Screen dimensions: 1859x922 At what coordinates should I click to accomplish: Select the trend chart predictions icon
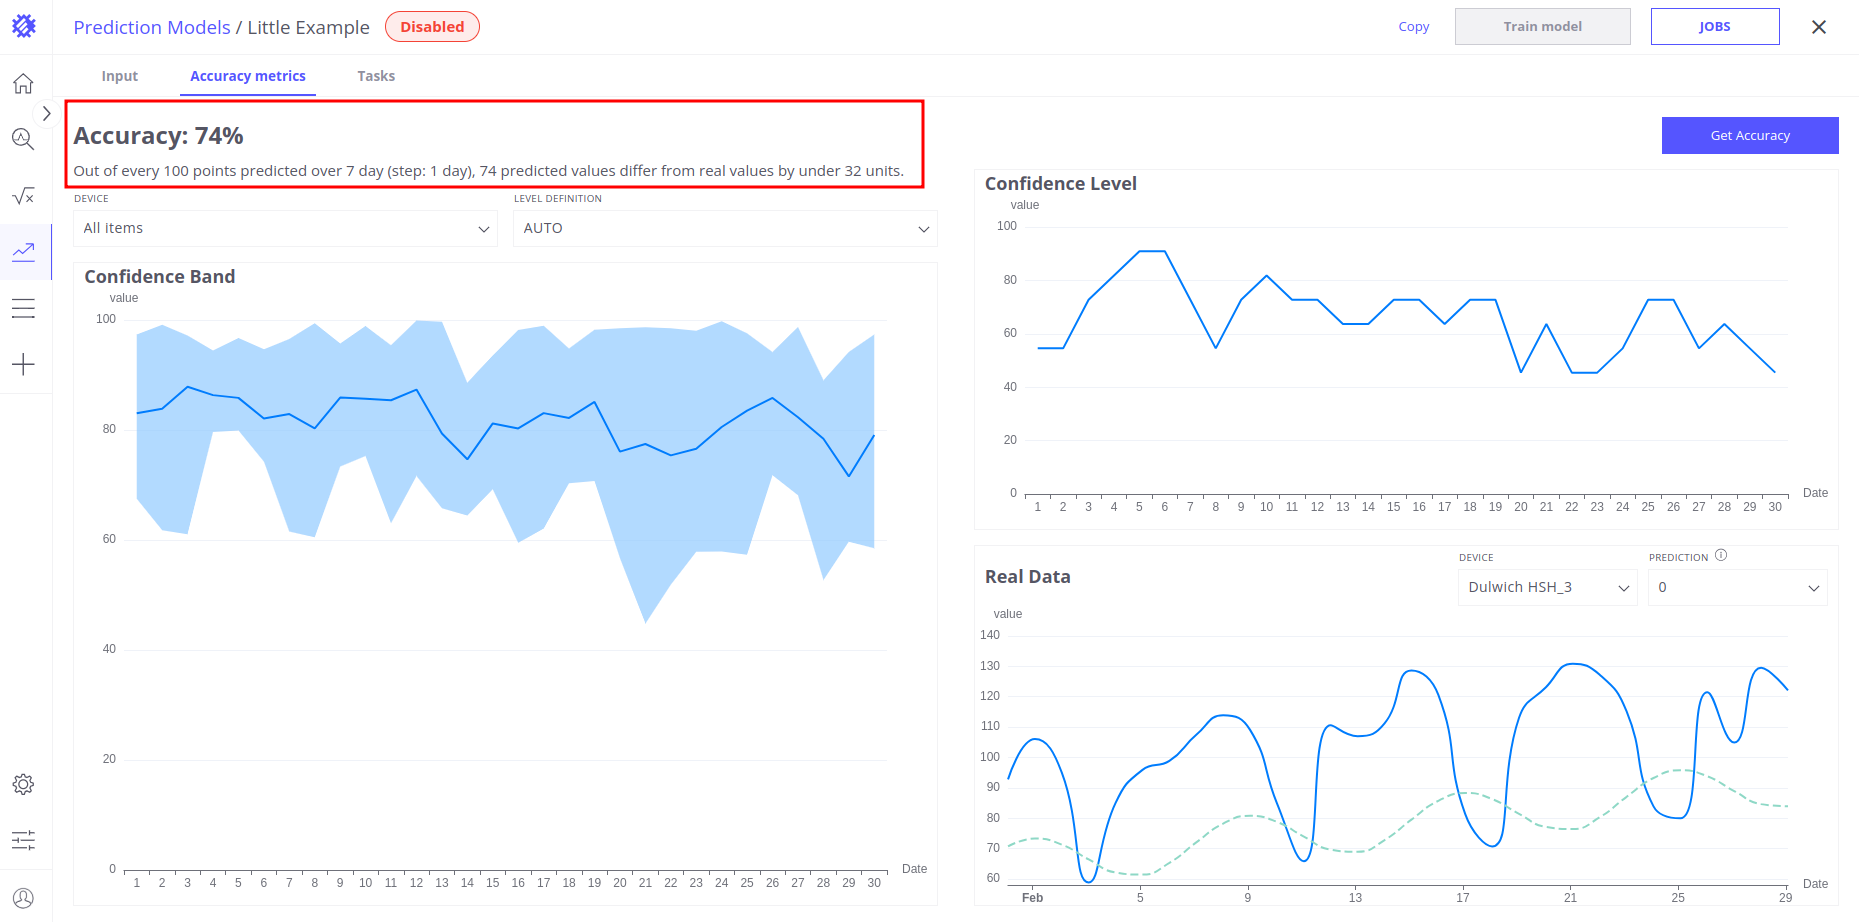pos(24,251)
